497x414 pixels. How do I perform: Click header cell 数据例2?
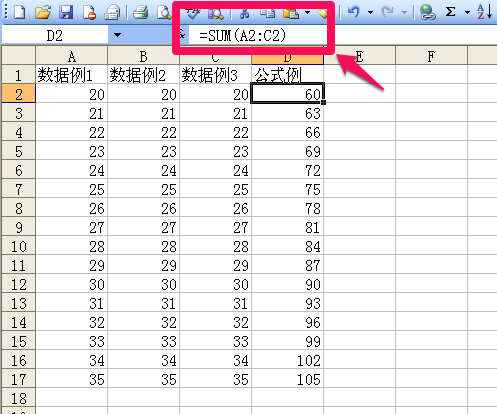[x=143, y=75]
